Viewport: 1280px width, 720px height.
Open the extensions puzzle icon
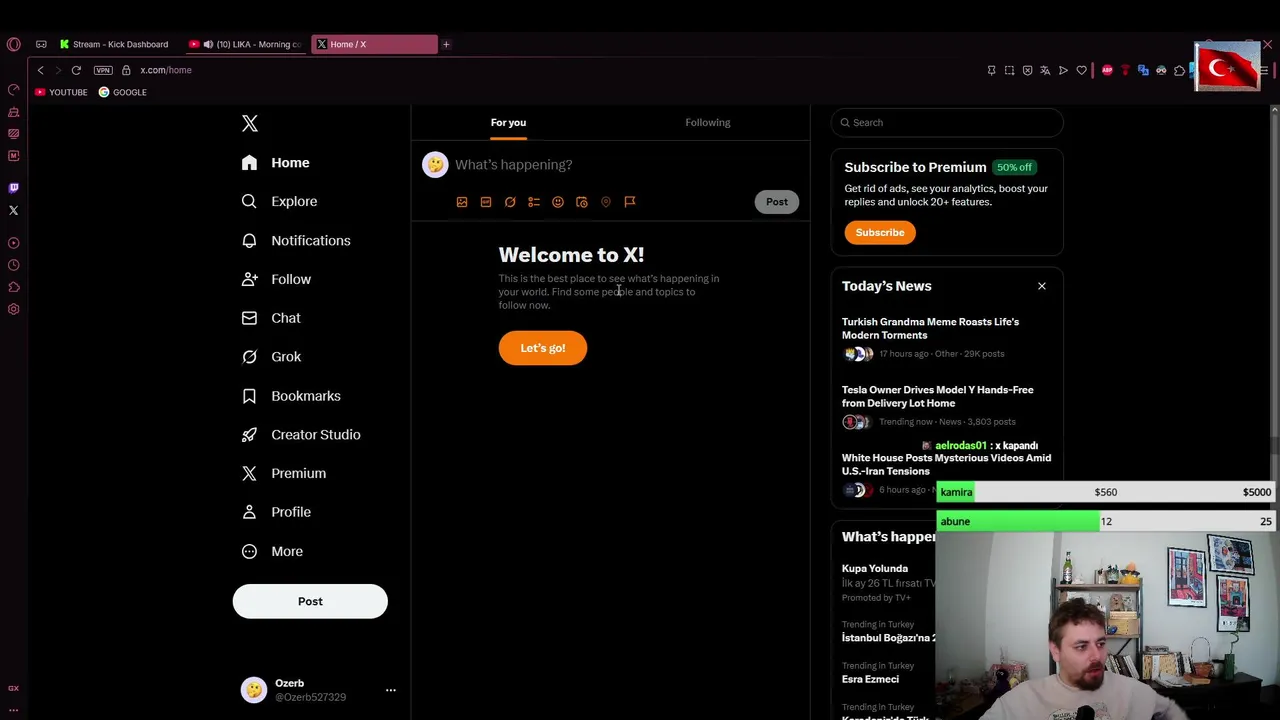point(1179,70)
